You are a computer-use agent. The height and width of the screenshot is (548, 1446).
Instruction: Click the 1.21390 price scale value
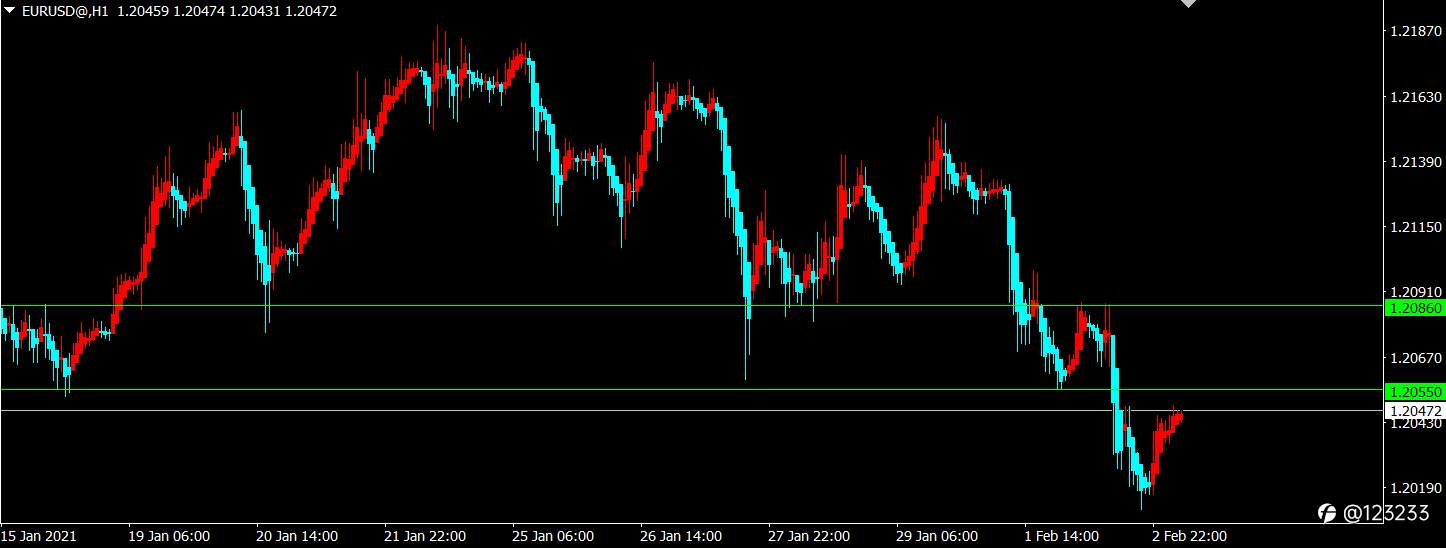click(x=1416, y=162)
